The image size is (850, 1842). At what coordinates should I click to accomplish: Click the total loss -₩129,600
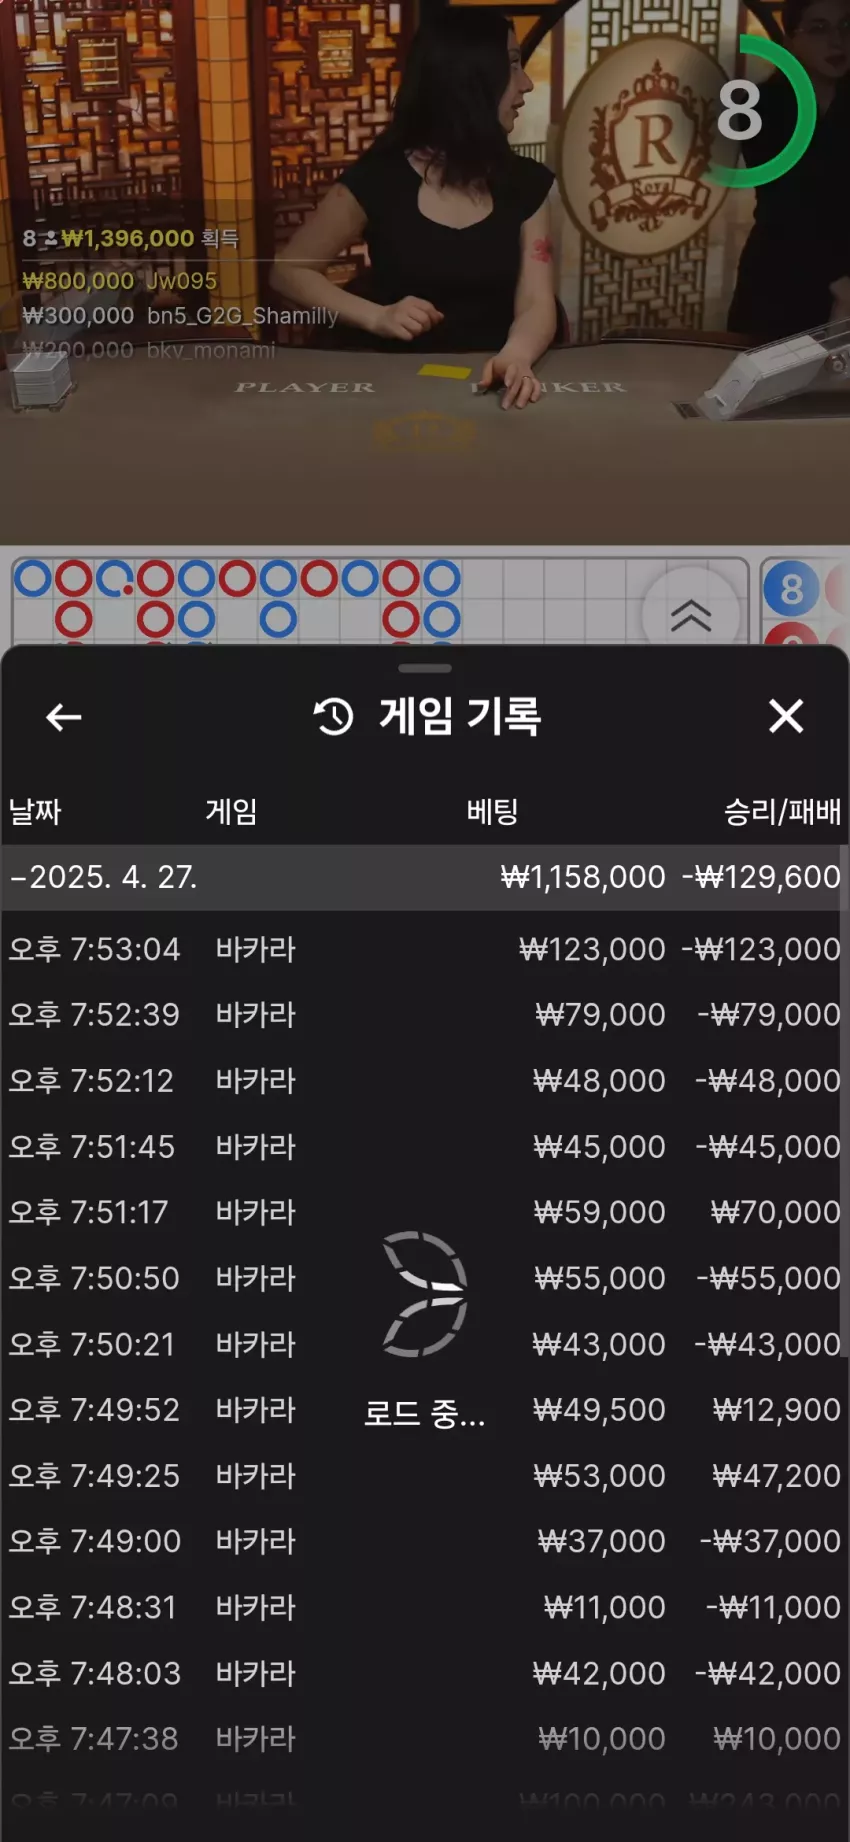click(x=762, y=877)
